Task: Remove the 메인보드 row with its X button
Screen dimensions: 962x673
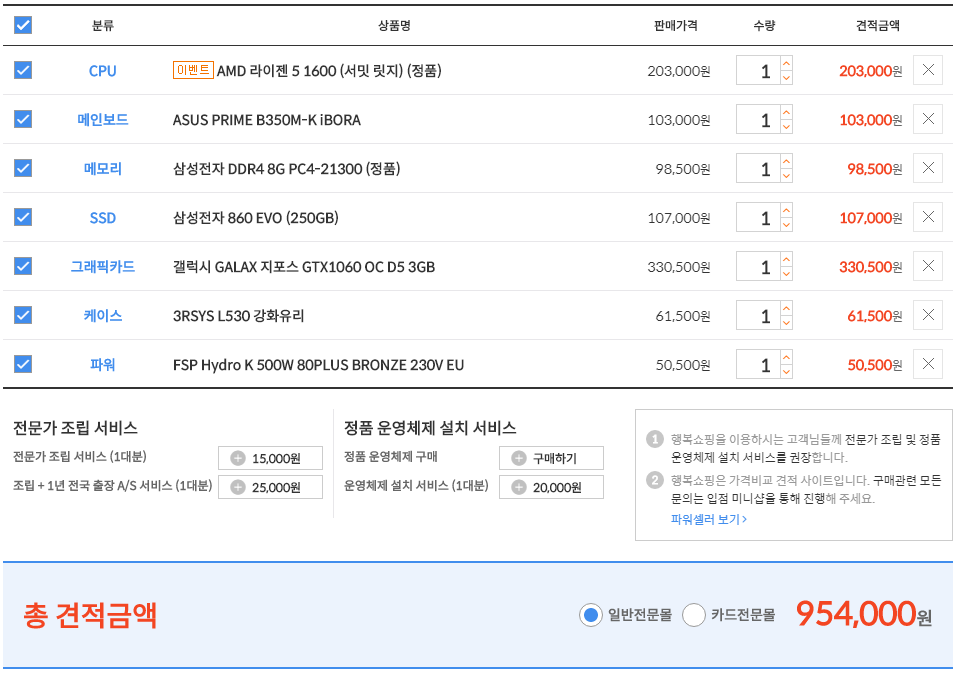Action: click(927, 119)
